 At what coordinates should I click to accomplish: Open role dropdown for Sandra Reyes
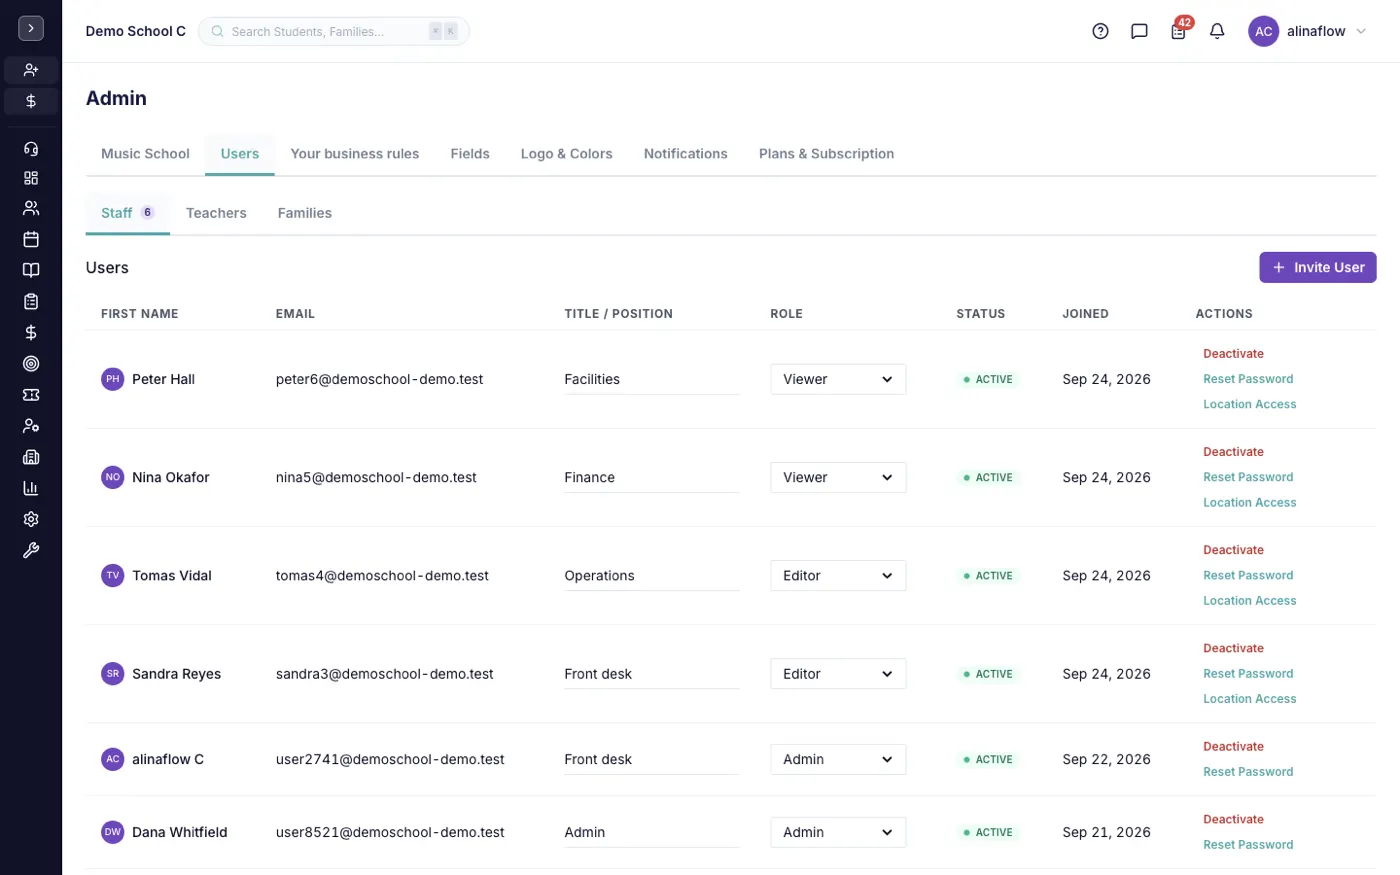pos(838,673)
